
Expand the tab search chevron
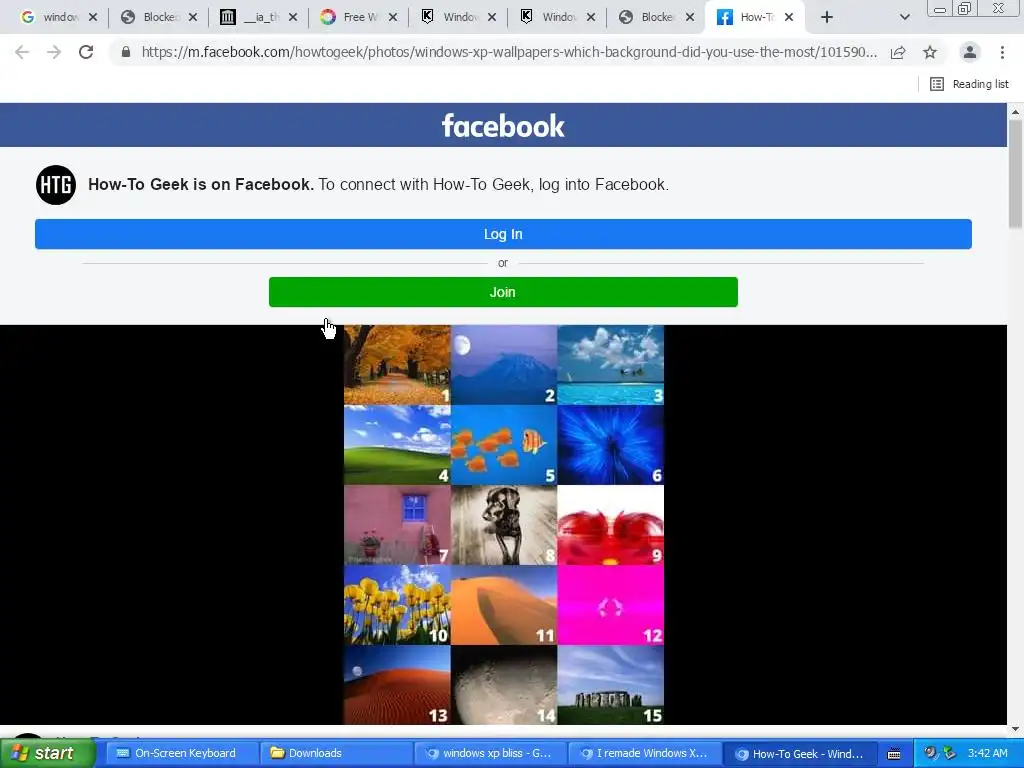click(x=904, y=18)
